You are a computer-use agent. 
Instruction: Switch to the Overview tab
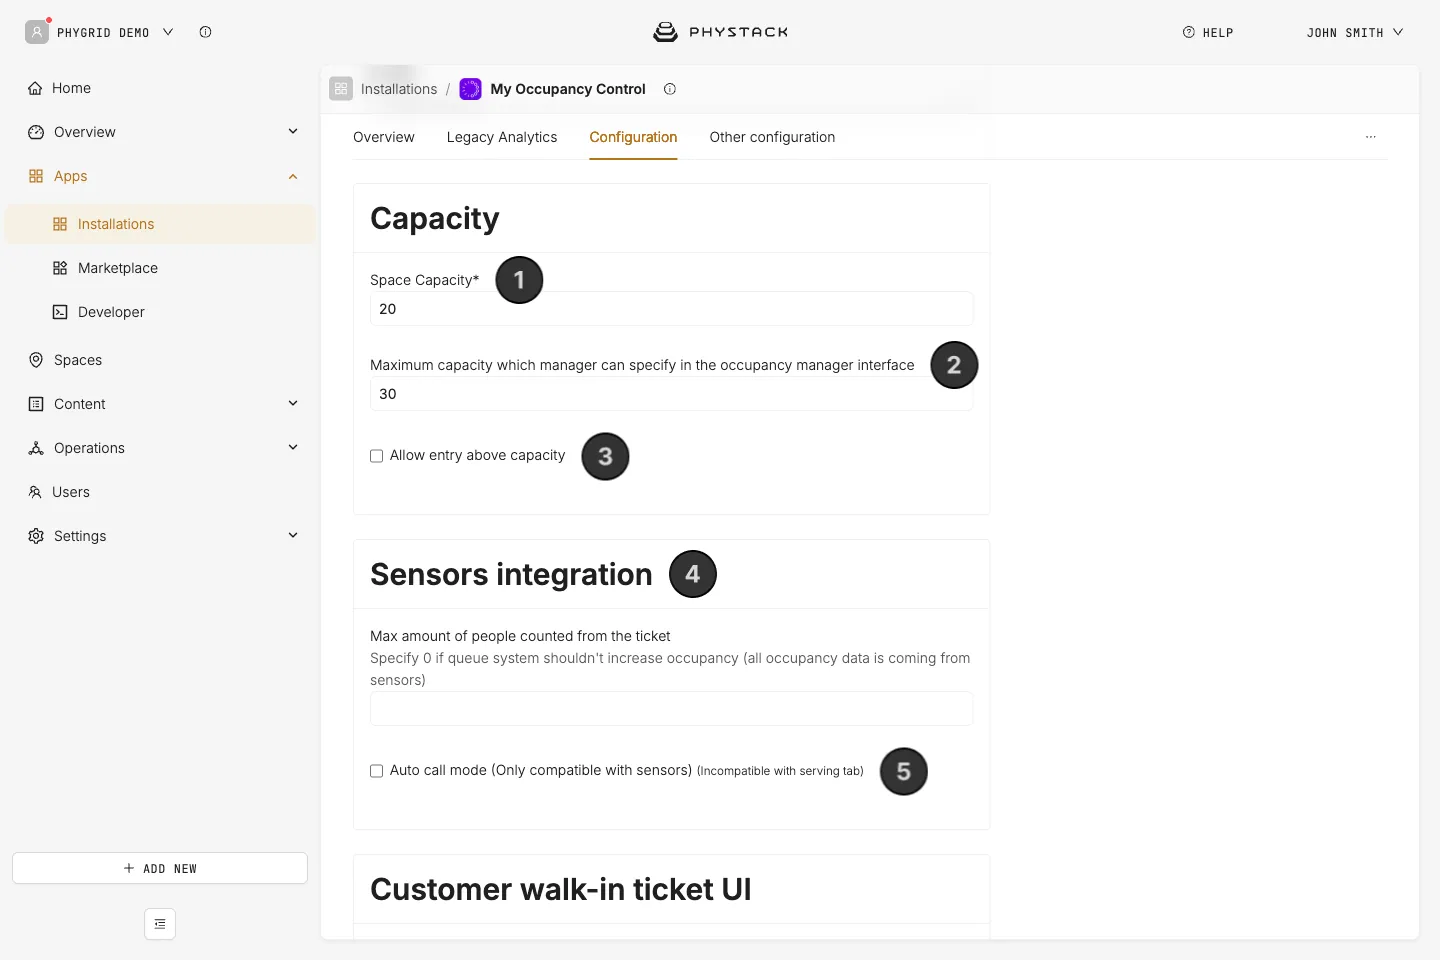(x=384, y=137)
